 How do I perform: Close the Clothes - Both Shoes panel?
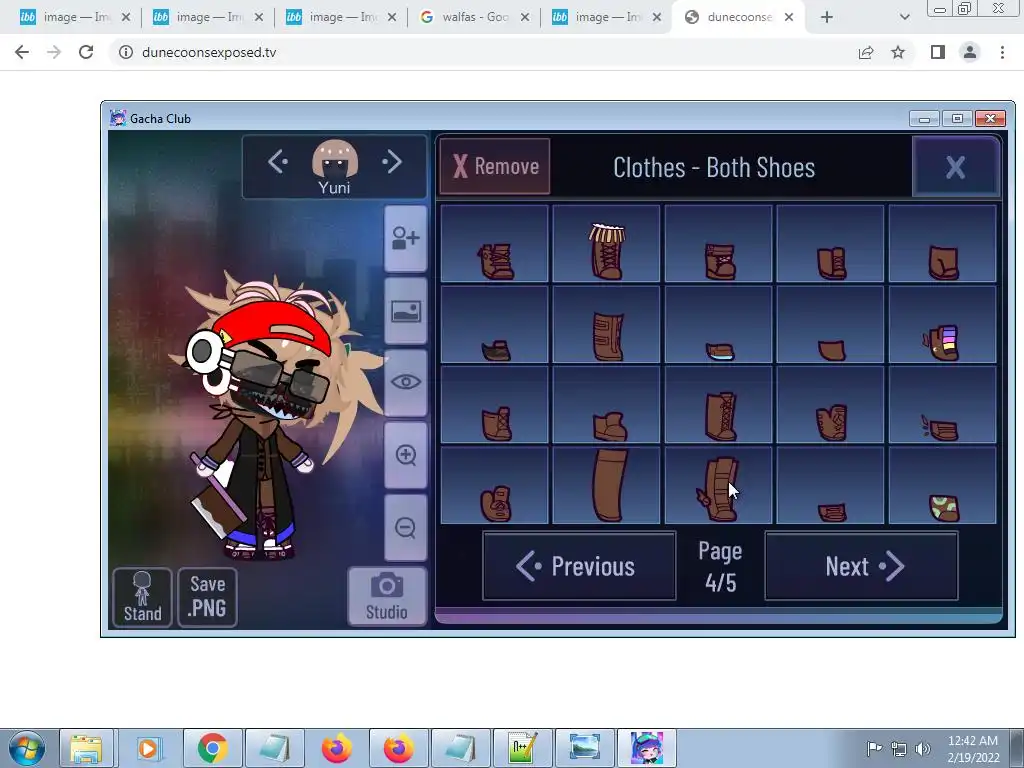pyautogui.click(x=955, y=167)
